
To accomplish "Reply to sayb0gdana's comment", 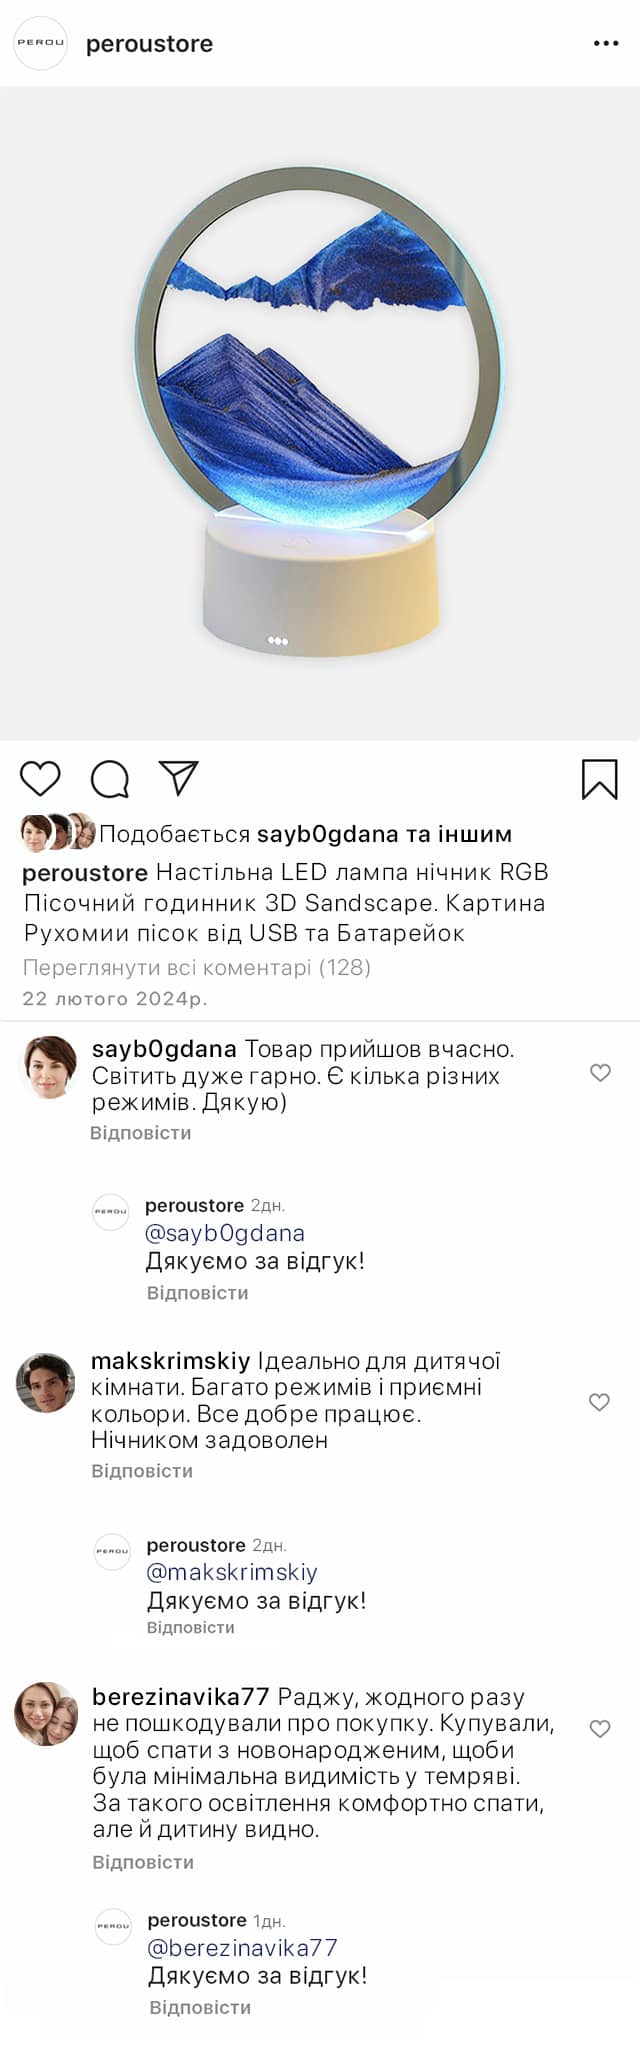I will click(141, 1133).
